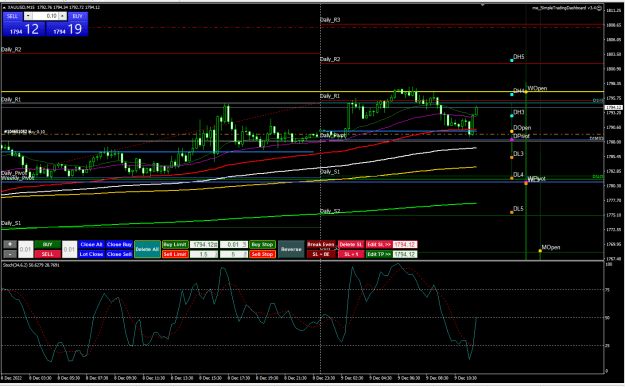Click the Buy Stop button
Viewport: 625px width, 387px height.
262,244
